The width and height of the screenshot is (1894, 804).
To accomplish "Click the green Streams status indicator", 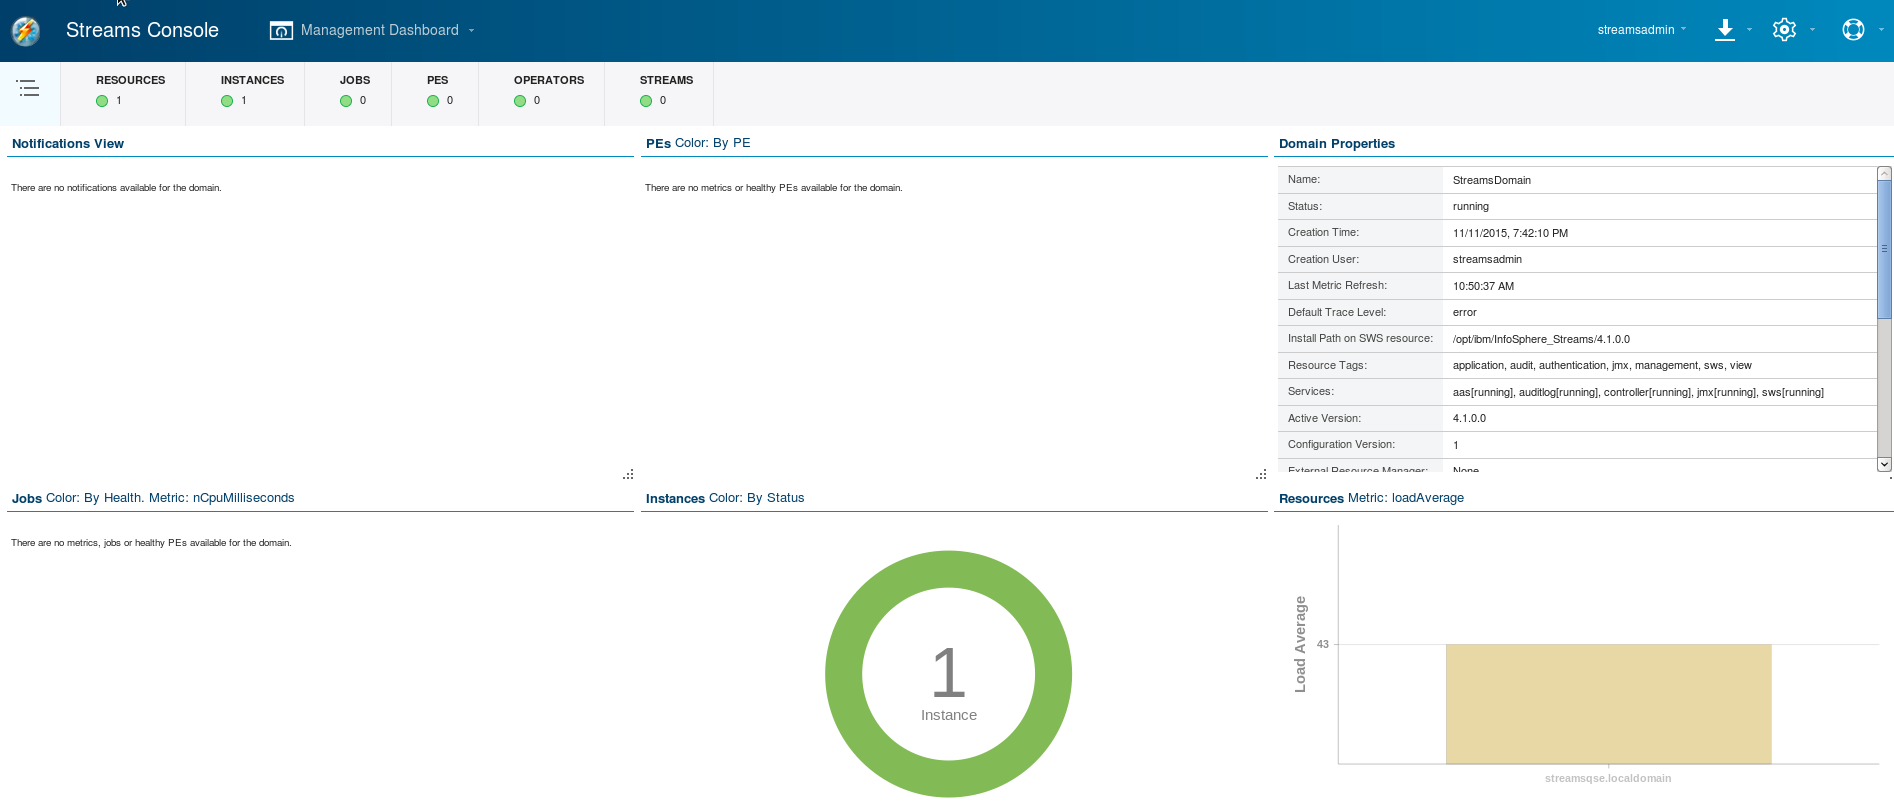I will 646,101.
